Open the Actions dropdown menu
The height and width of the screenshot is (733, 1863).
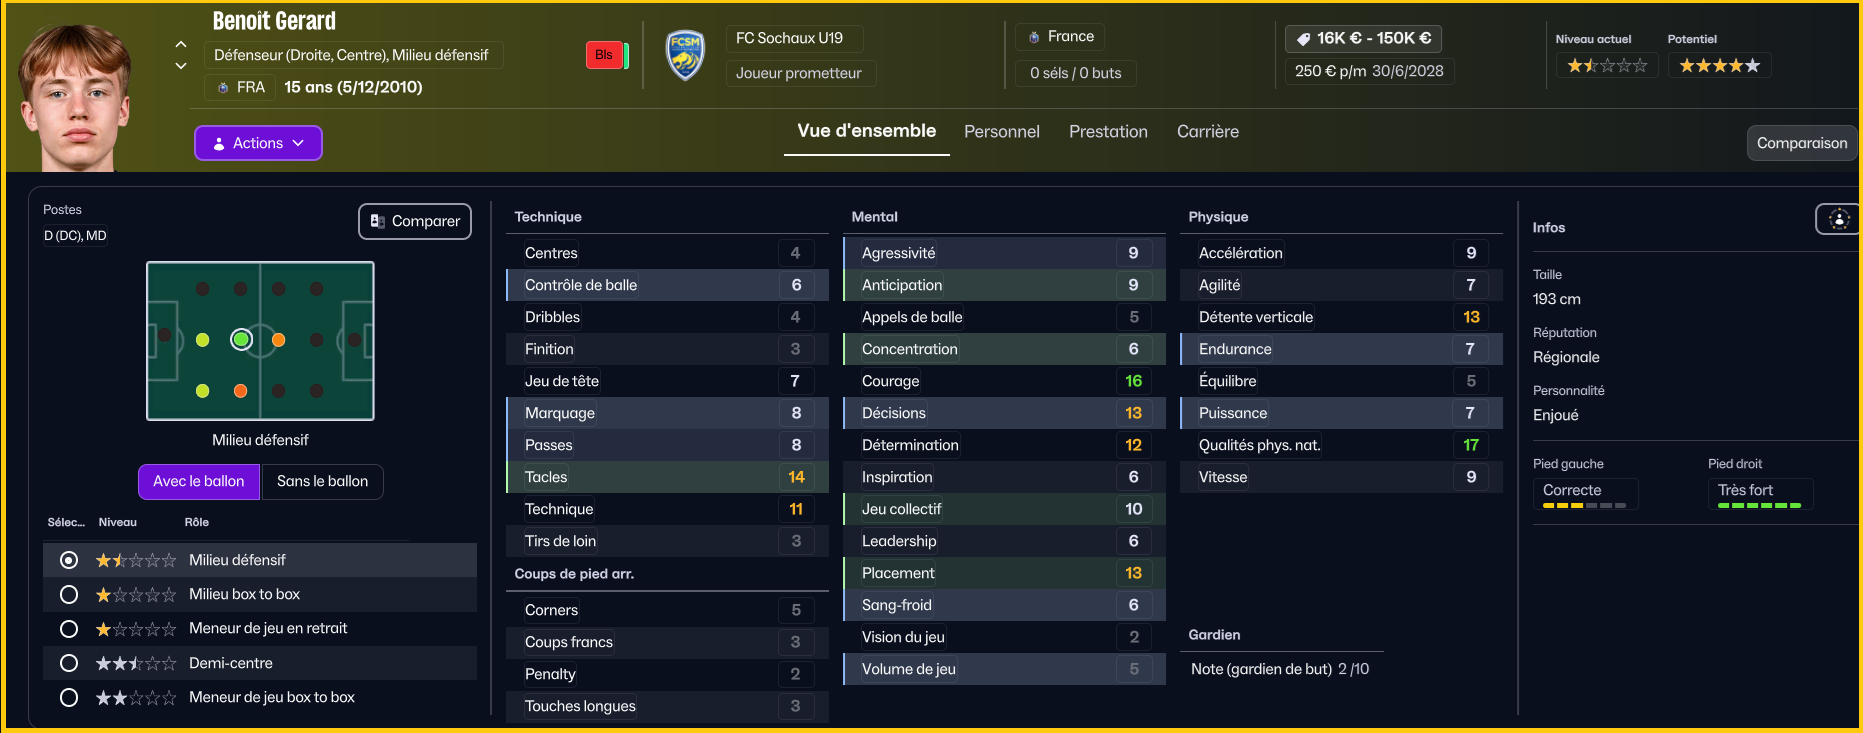coord(258,143)
